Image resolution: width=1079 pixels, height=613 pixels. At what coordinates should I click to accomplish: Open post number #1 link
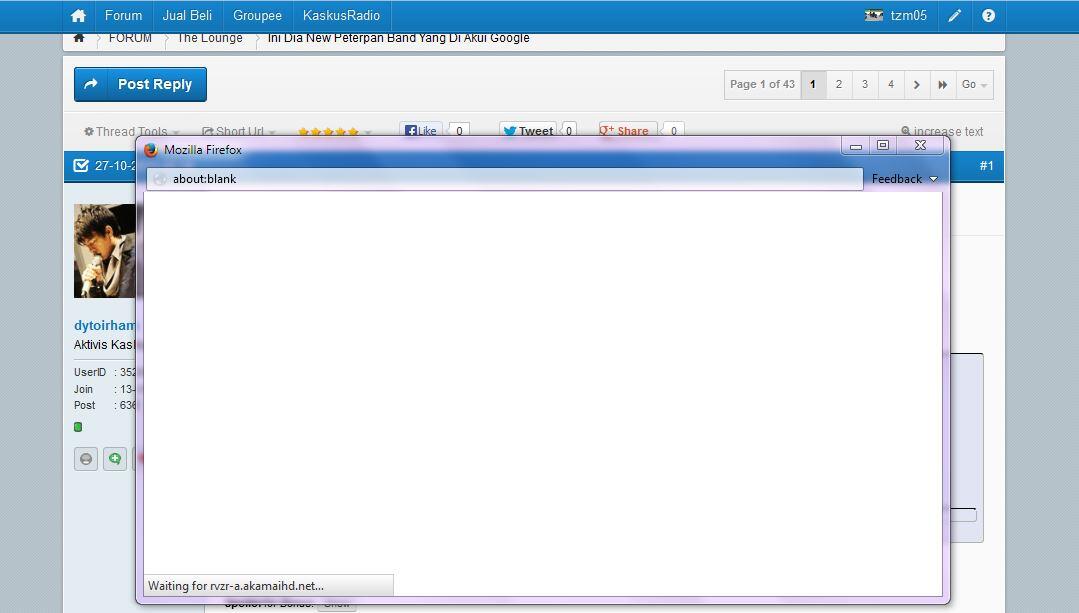[x=986, y=166]
